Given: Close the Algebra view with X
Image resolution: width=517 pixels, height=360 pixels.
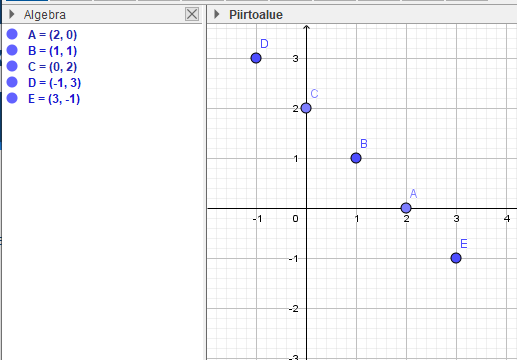Looking at the screenshot, I should tap(192, 14).
